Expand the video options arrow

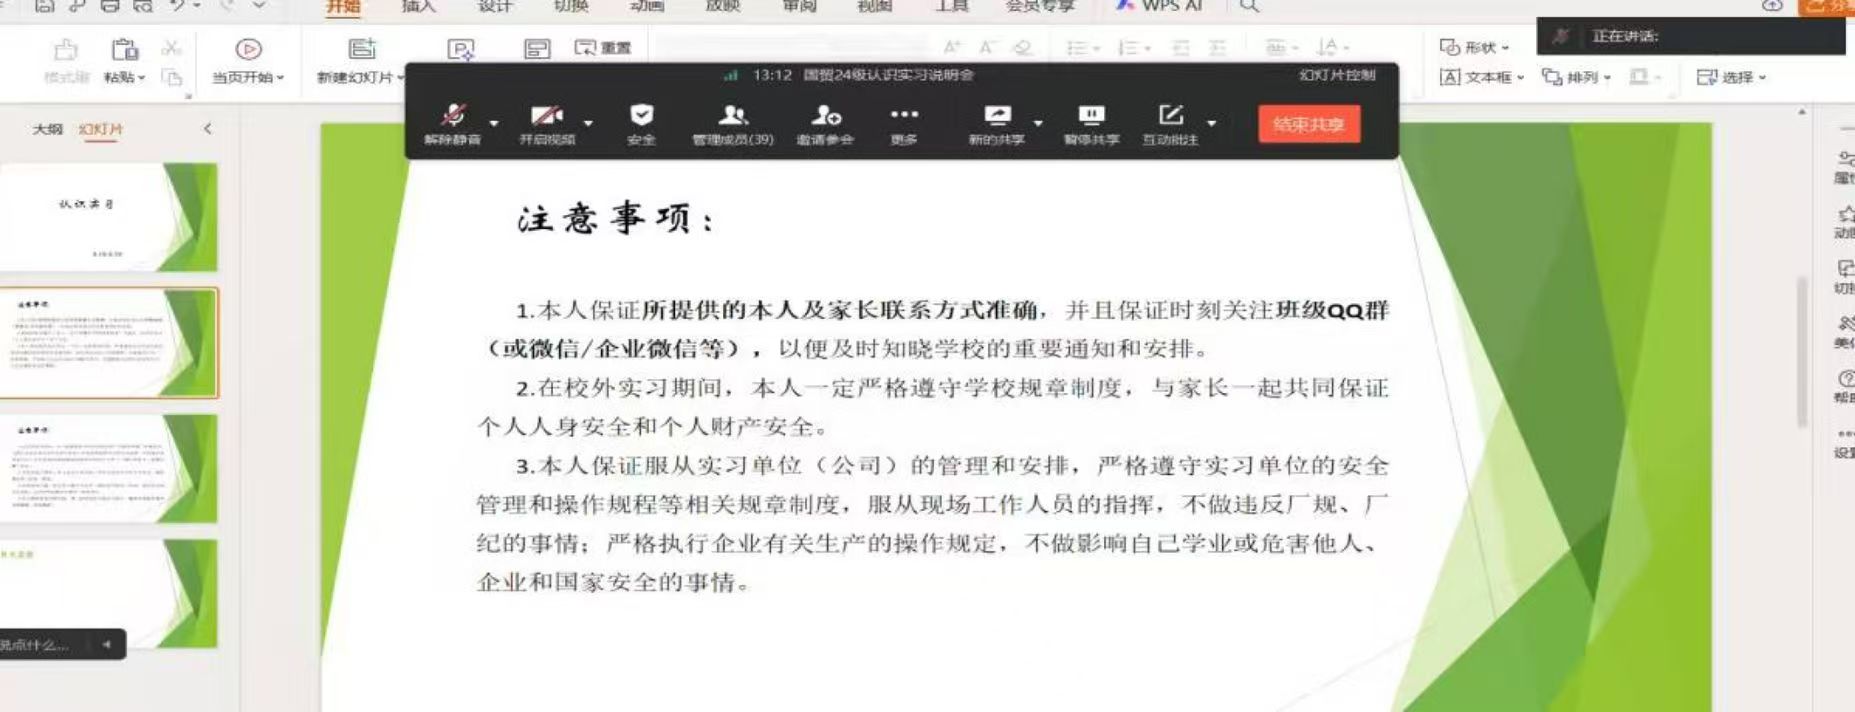588,123
